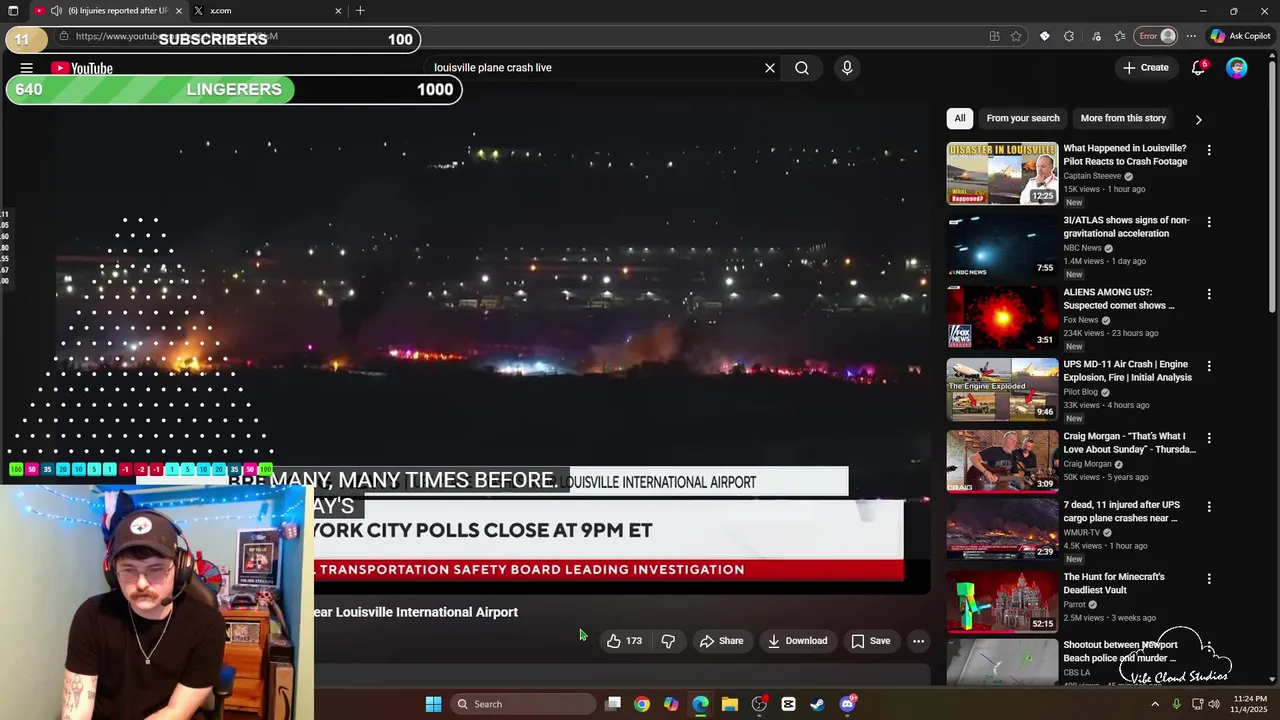Click the magnifier search button

click(x=802, y=68)
